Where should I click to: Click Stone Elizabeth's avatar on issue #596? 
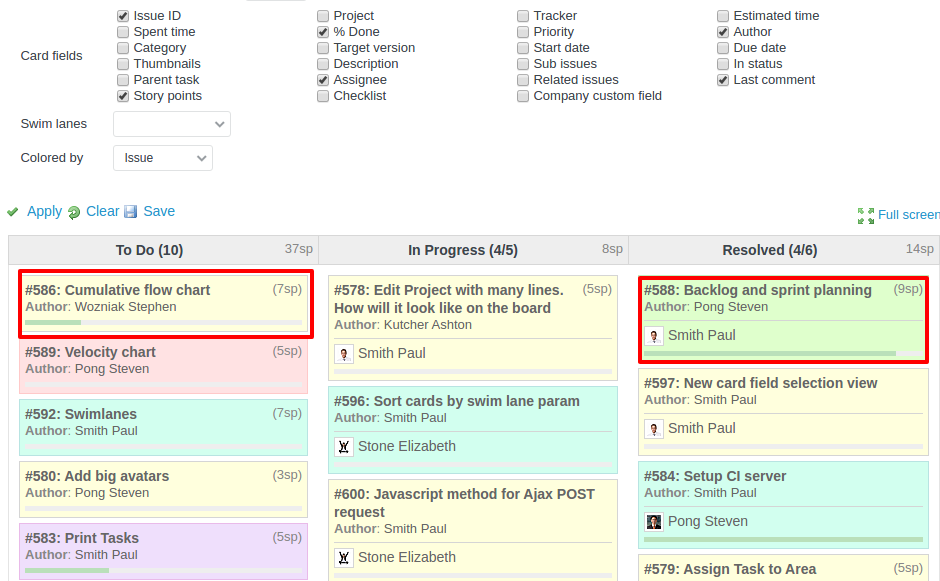[x=344, y=446]
